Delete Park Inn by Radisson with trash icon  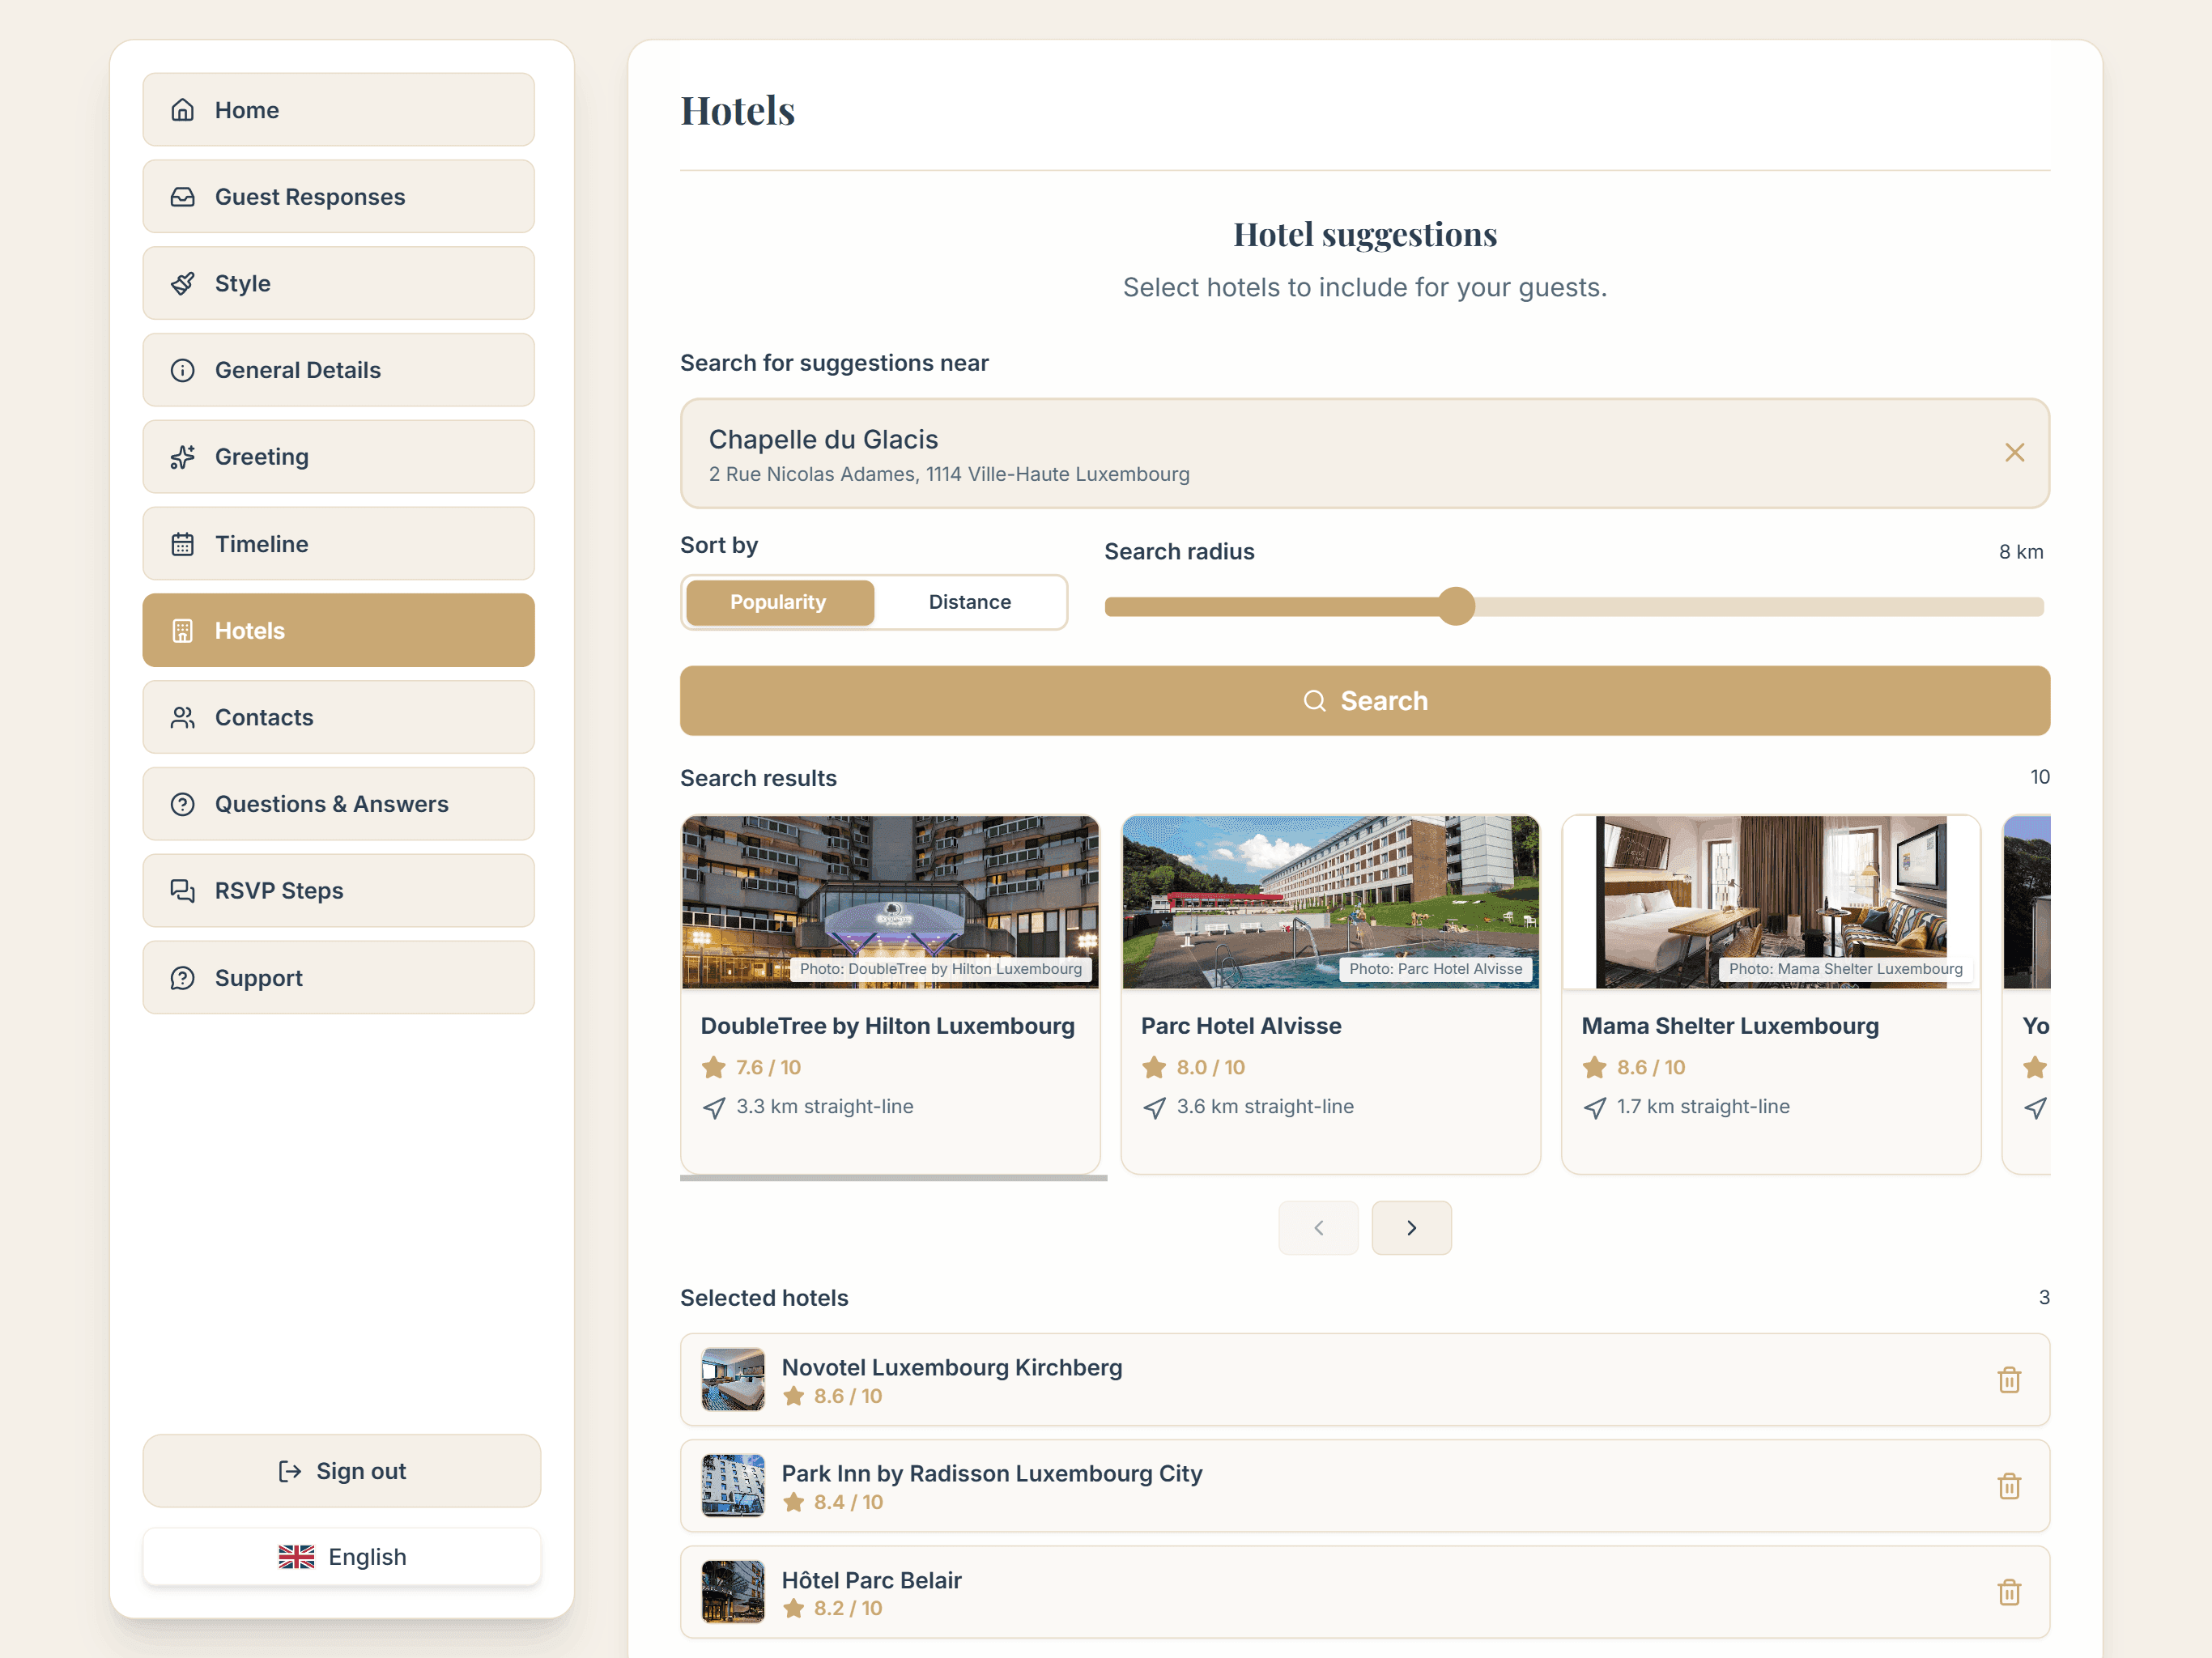point(2009,1486)
